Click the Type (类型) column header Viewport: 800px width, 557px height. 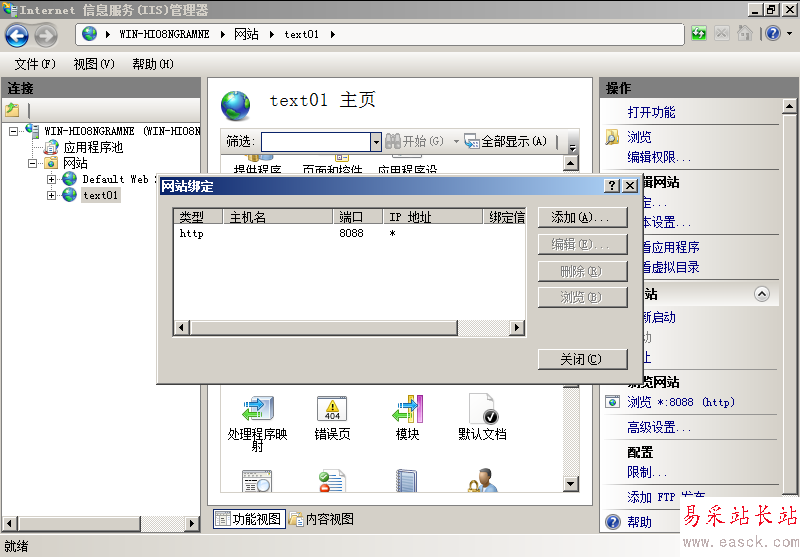pos(198,217)
